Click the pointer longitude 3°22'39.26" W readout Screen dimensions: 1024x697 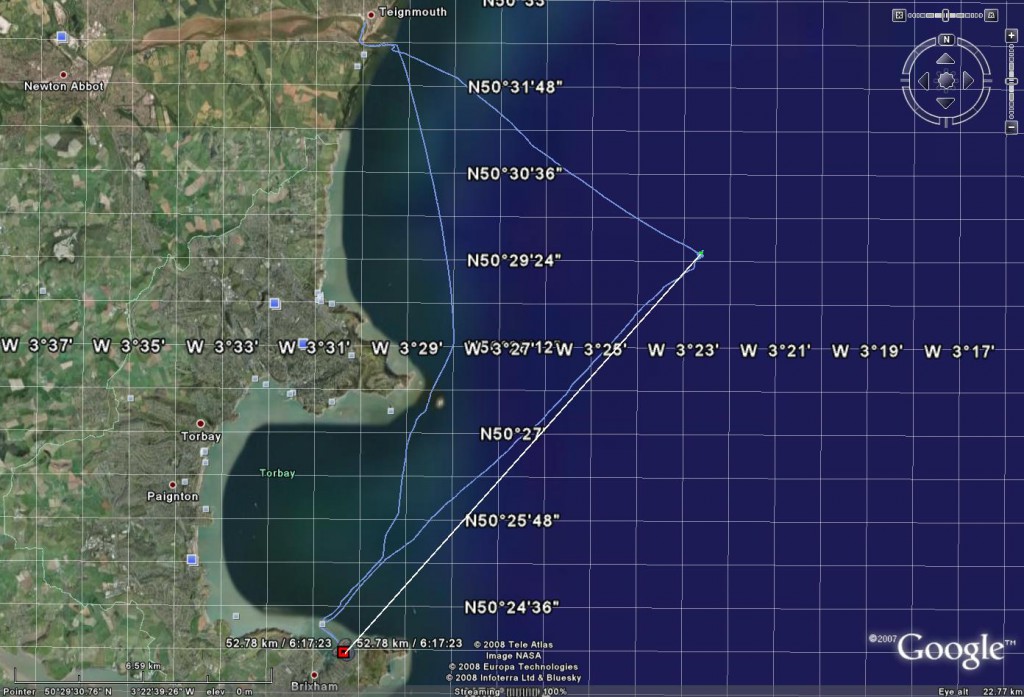click(162, 691)
